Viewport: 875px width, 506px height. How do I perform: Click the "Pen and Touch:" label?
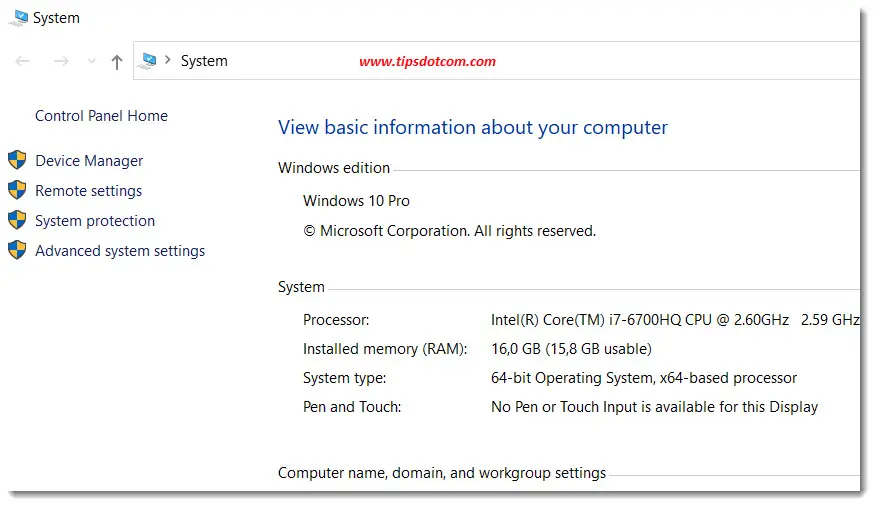point(352,407)
